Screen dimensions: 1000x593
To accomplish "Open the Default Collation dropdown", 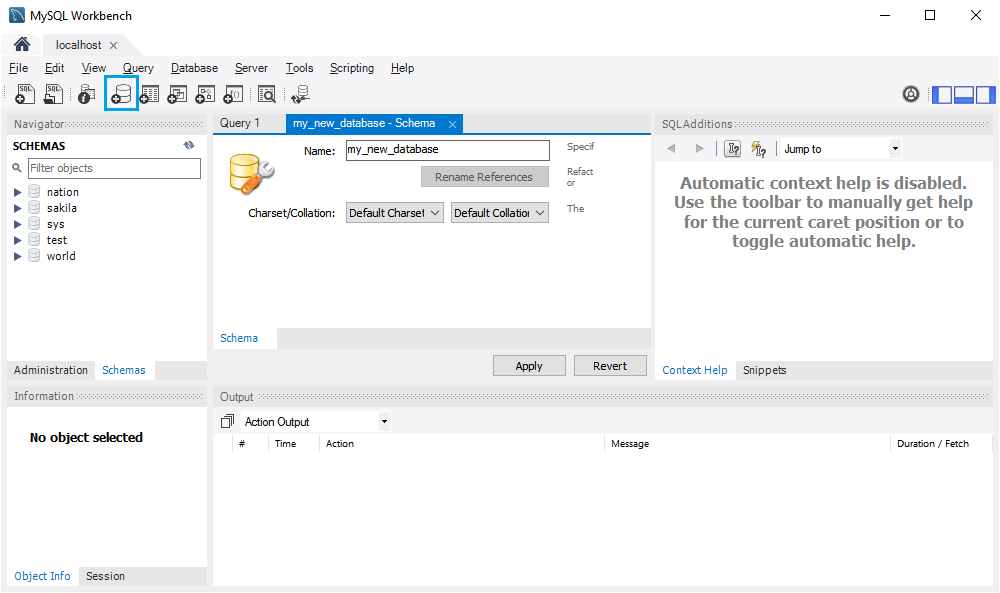I will [499, 213].
